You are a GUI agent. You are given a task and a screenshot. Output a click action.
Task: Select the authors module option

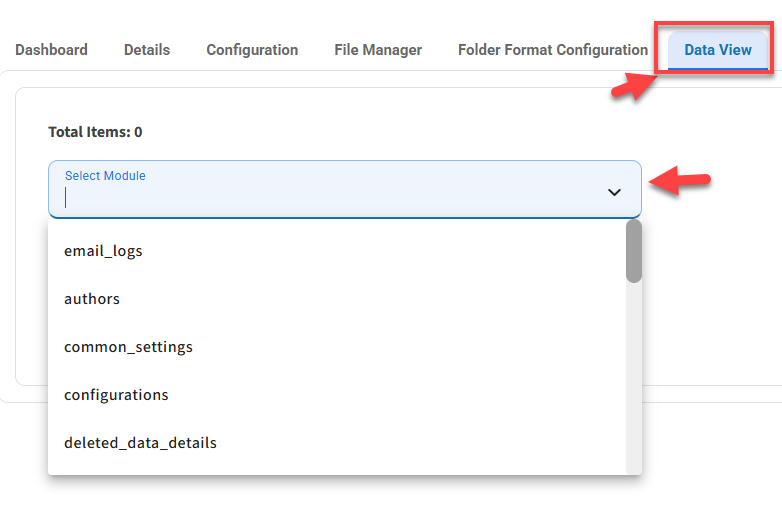point(92,299)
